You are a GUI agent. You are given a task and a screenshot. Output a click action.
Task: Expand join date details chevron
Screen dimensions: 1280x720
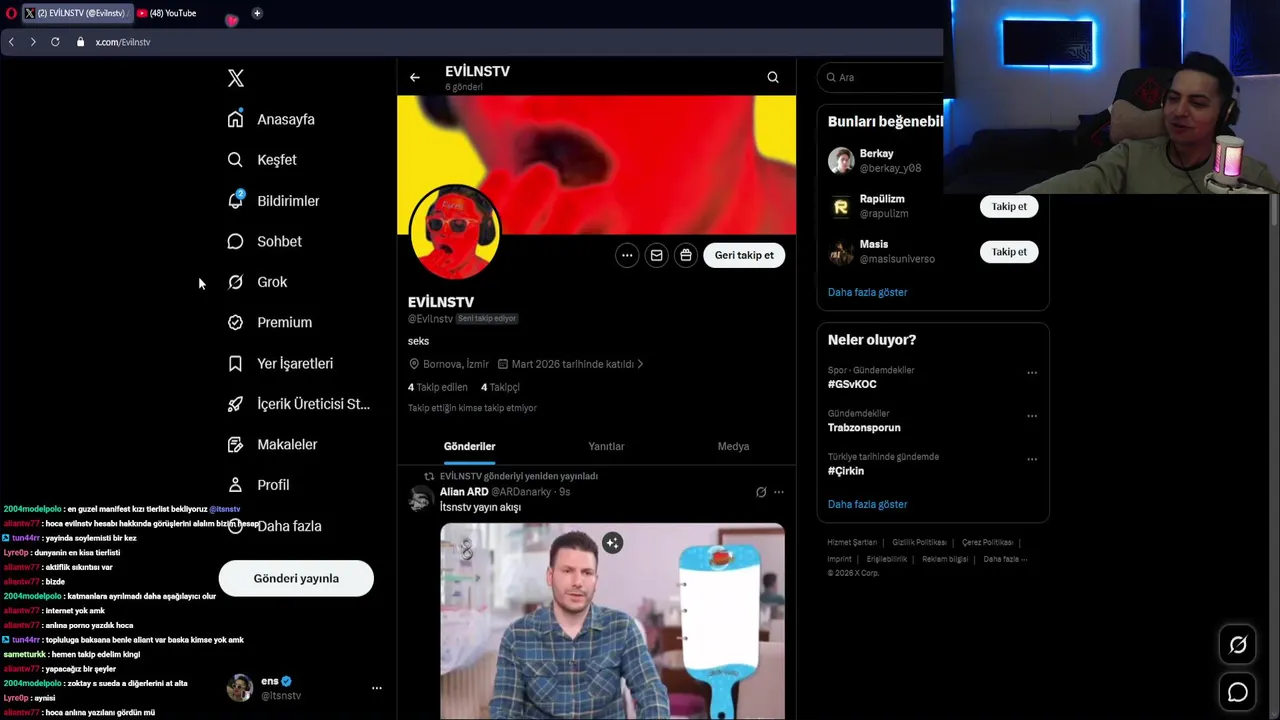640,364
